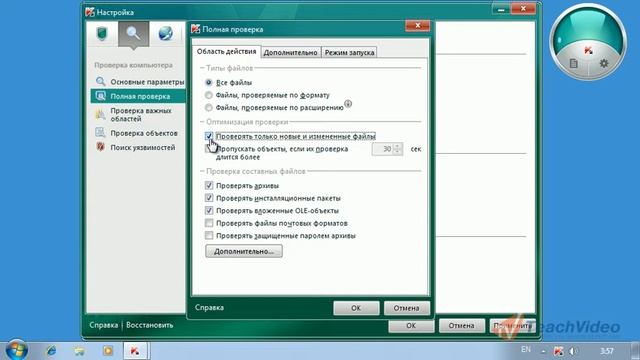This screenshot has height=360, width=640.
Task: Click Kaspersky taskbar button
Action: [x=136, y=351]
